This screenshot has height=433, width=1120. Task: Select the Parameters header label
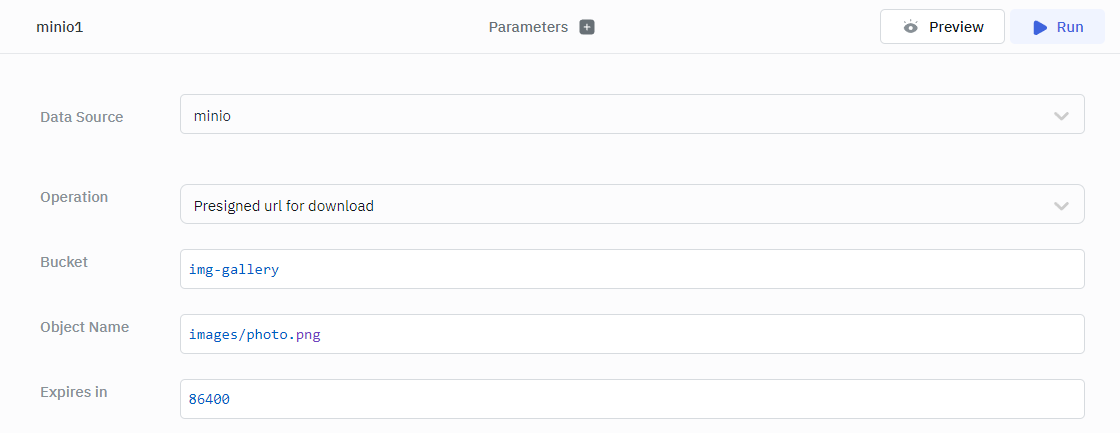click(x=528, y=27)
